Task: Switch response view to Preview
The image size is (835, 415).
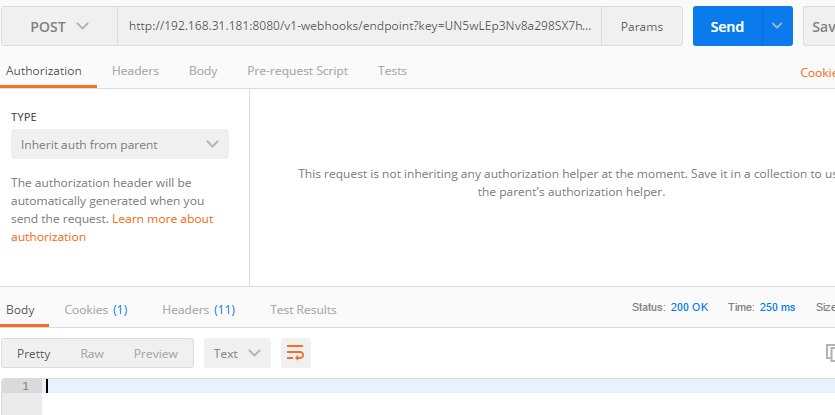Action: click(x=156, y=353)
